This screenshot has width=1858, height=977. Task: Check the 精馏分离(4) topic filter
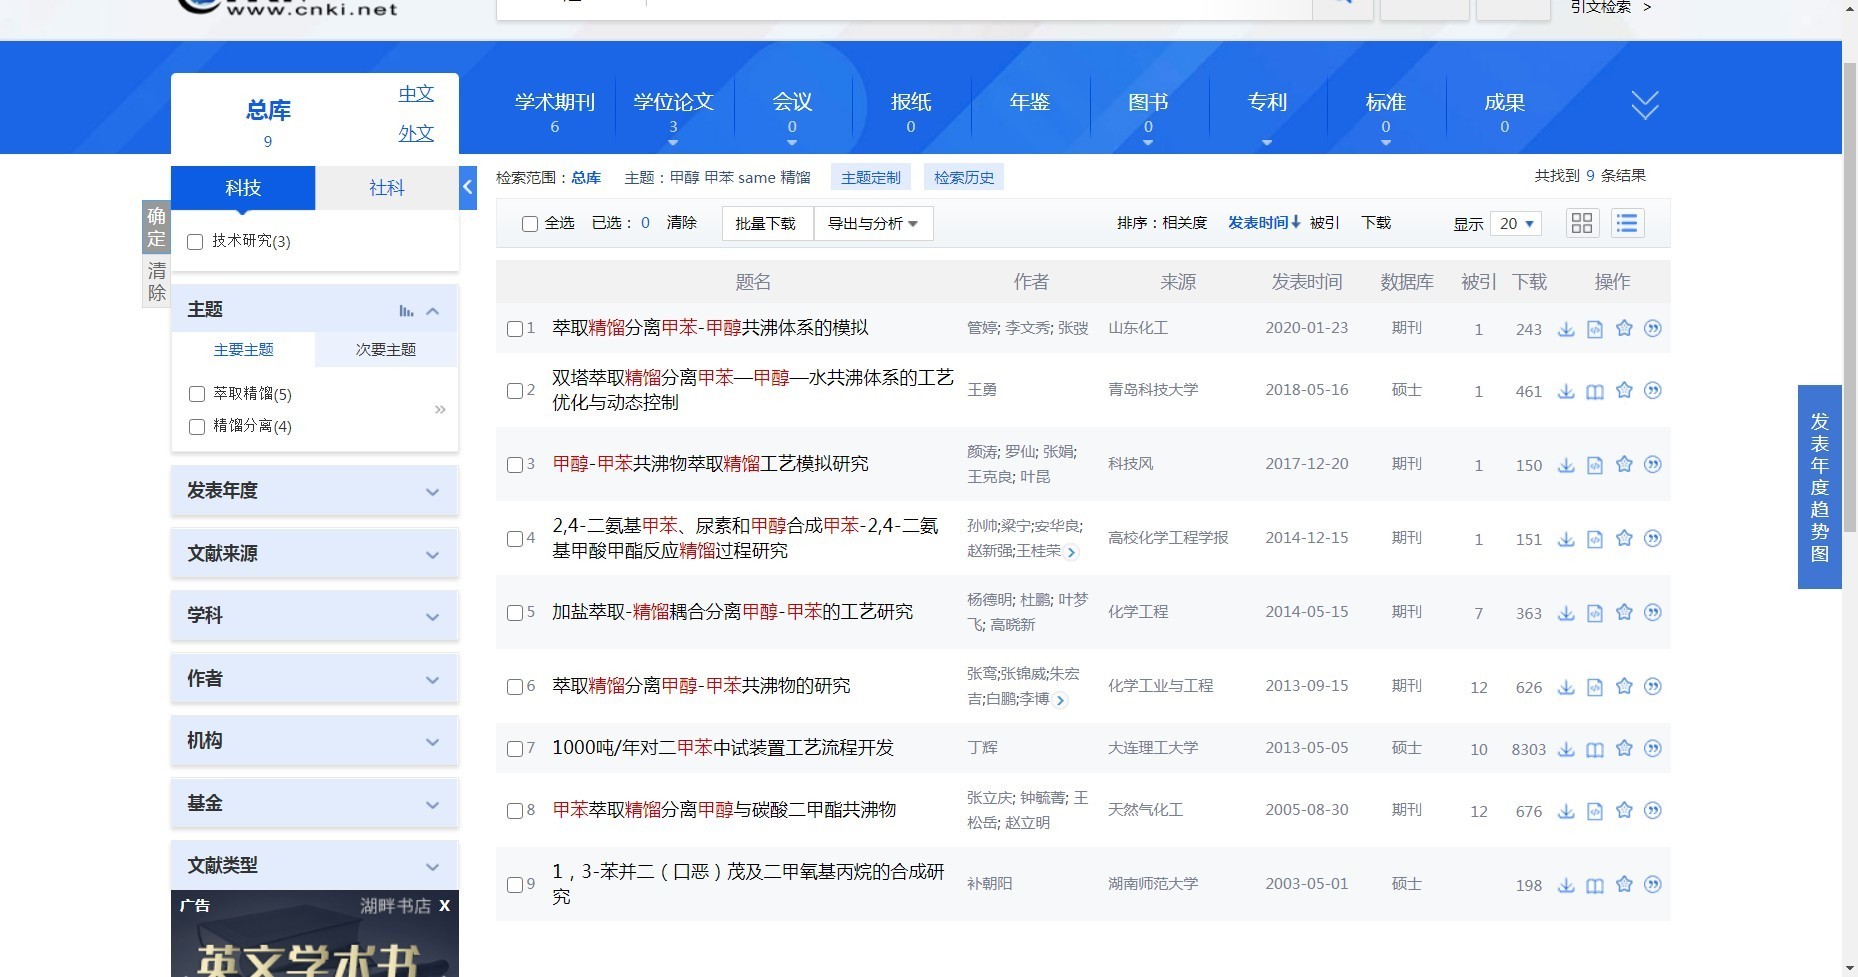pos(197,427)
